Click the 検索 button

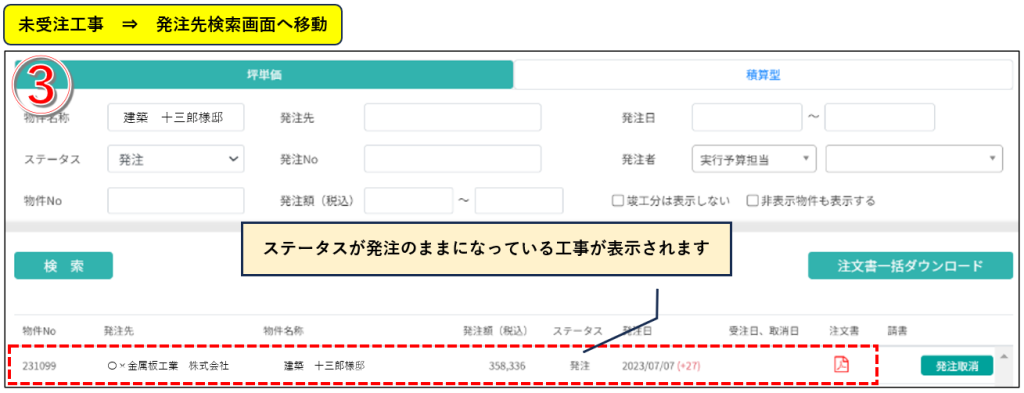click(x=63, y=266)
